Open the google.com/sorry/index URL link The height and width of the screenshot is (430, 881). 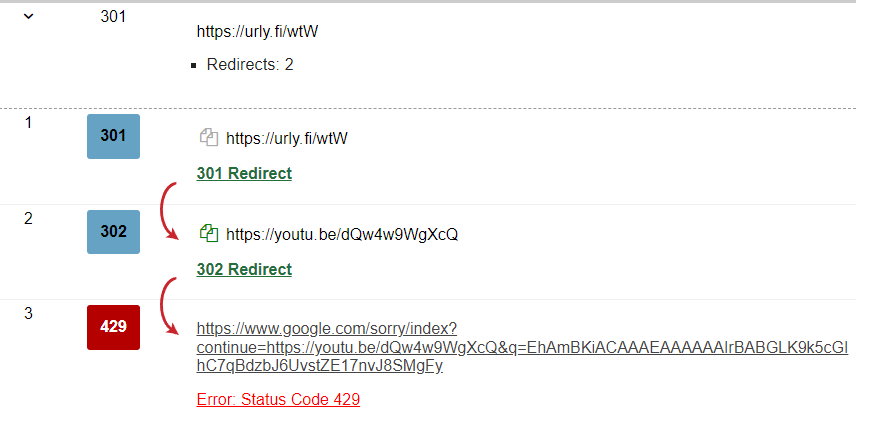click(523, 347)
